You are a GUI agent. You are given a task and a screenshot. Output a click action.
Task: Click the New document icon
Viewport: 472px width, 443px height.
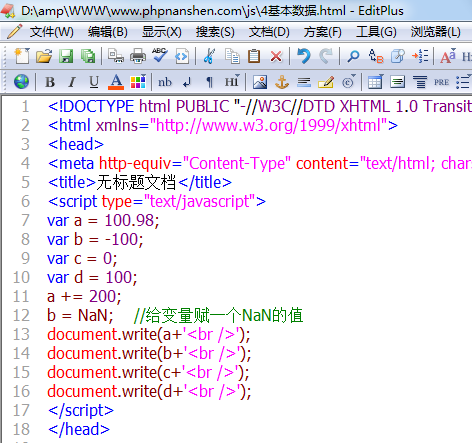(22, 56)
